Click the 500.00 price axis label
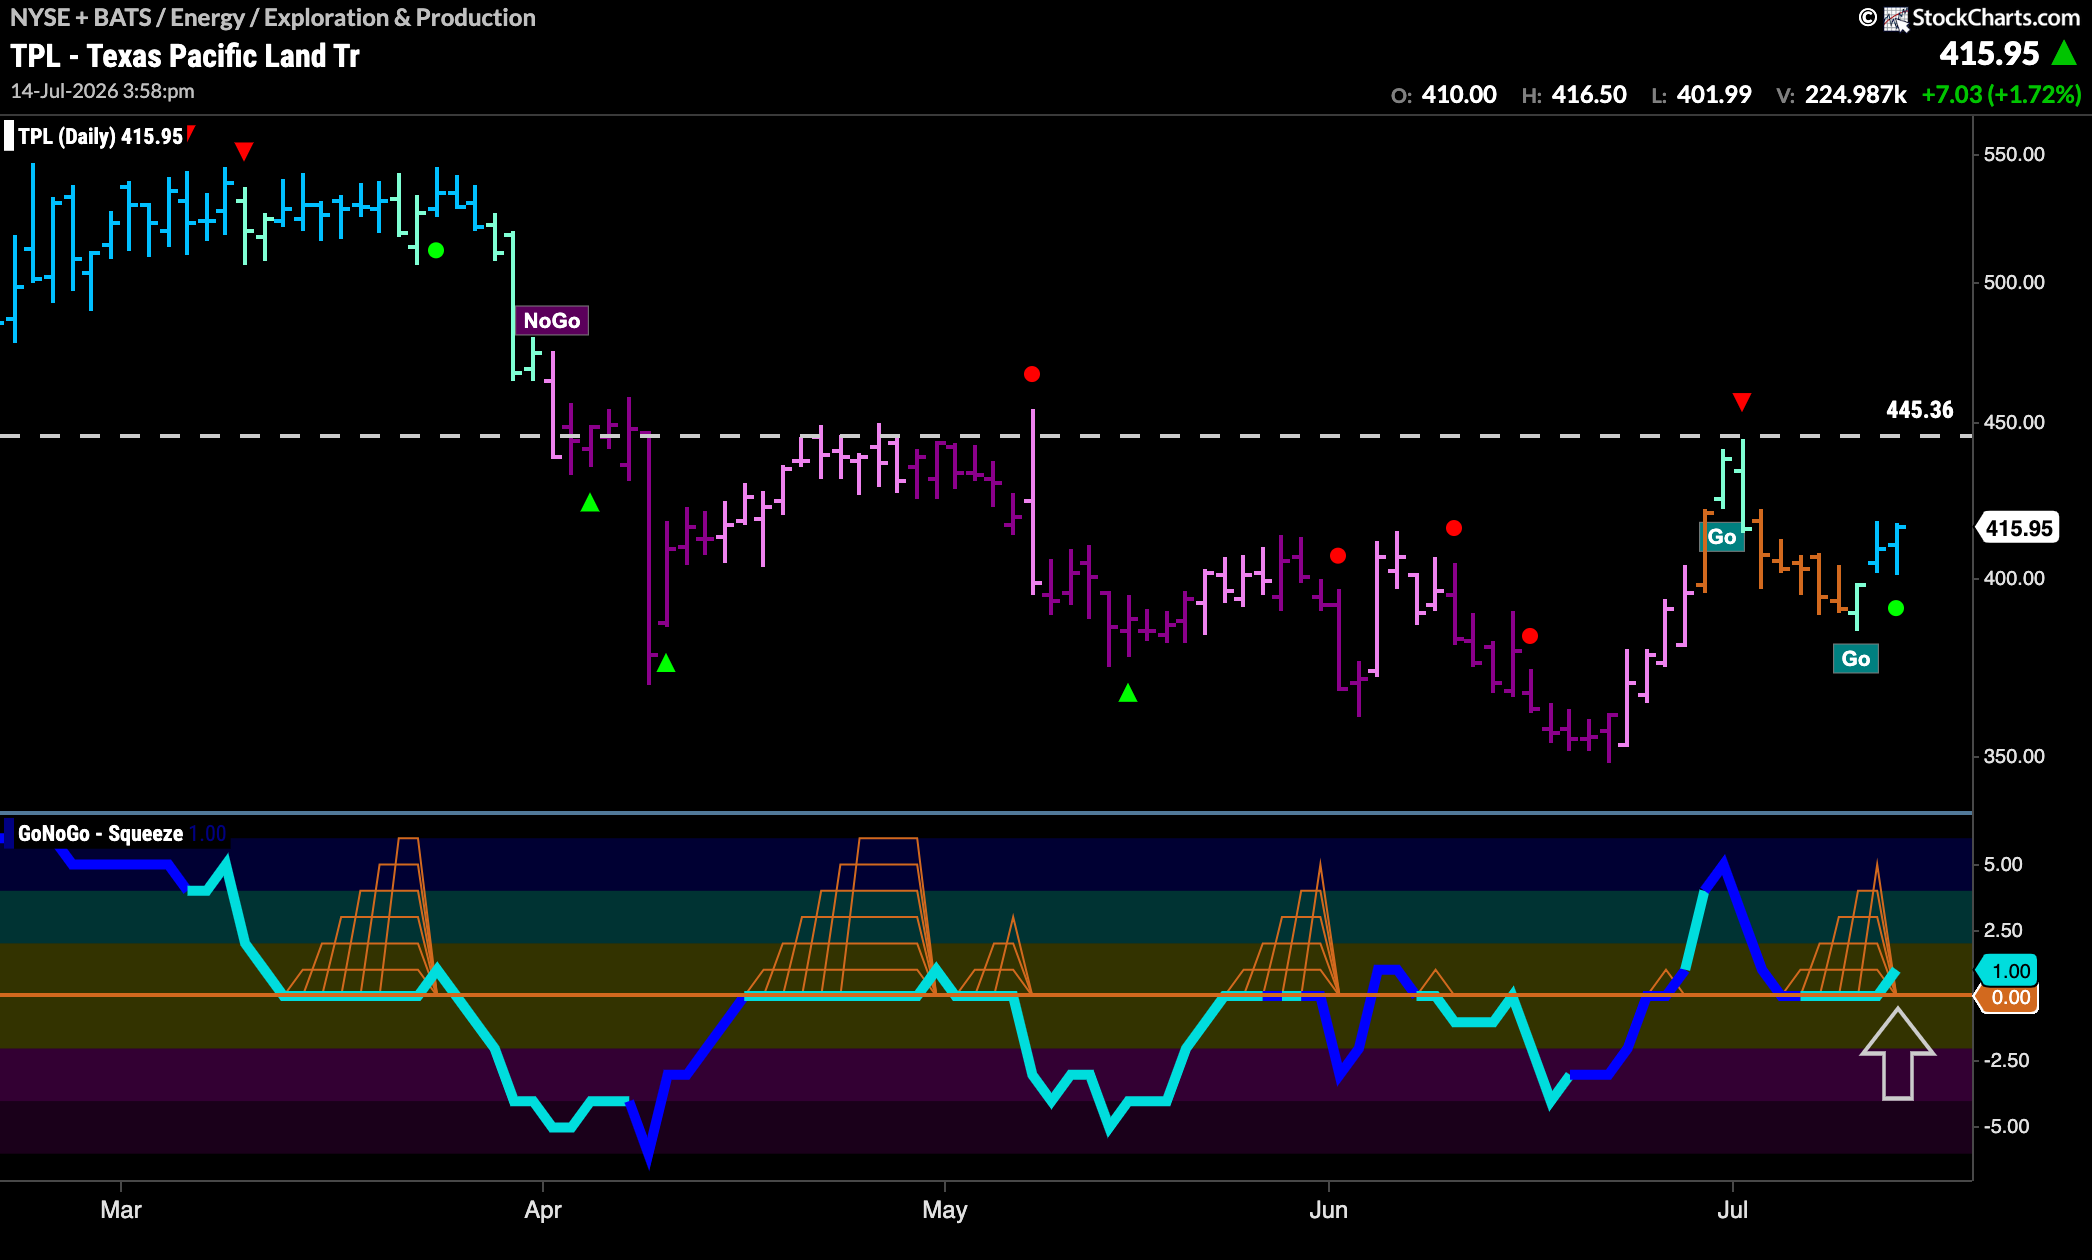Viewport: 2092px width, 1260px height. tap(2014, 283)
